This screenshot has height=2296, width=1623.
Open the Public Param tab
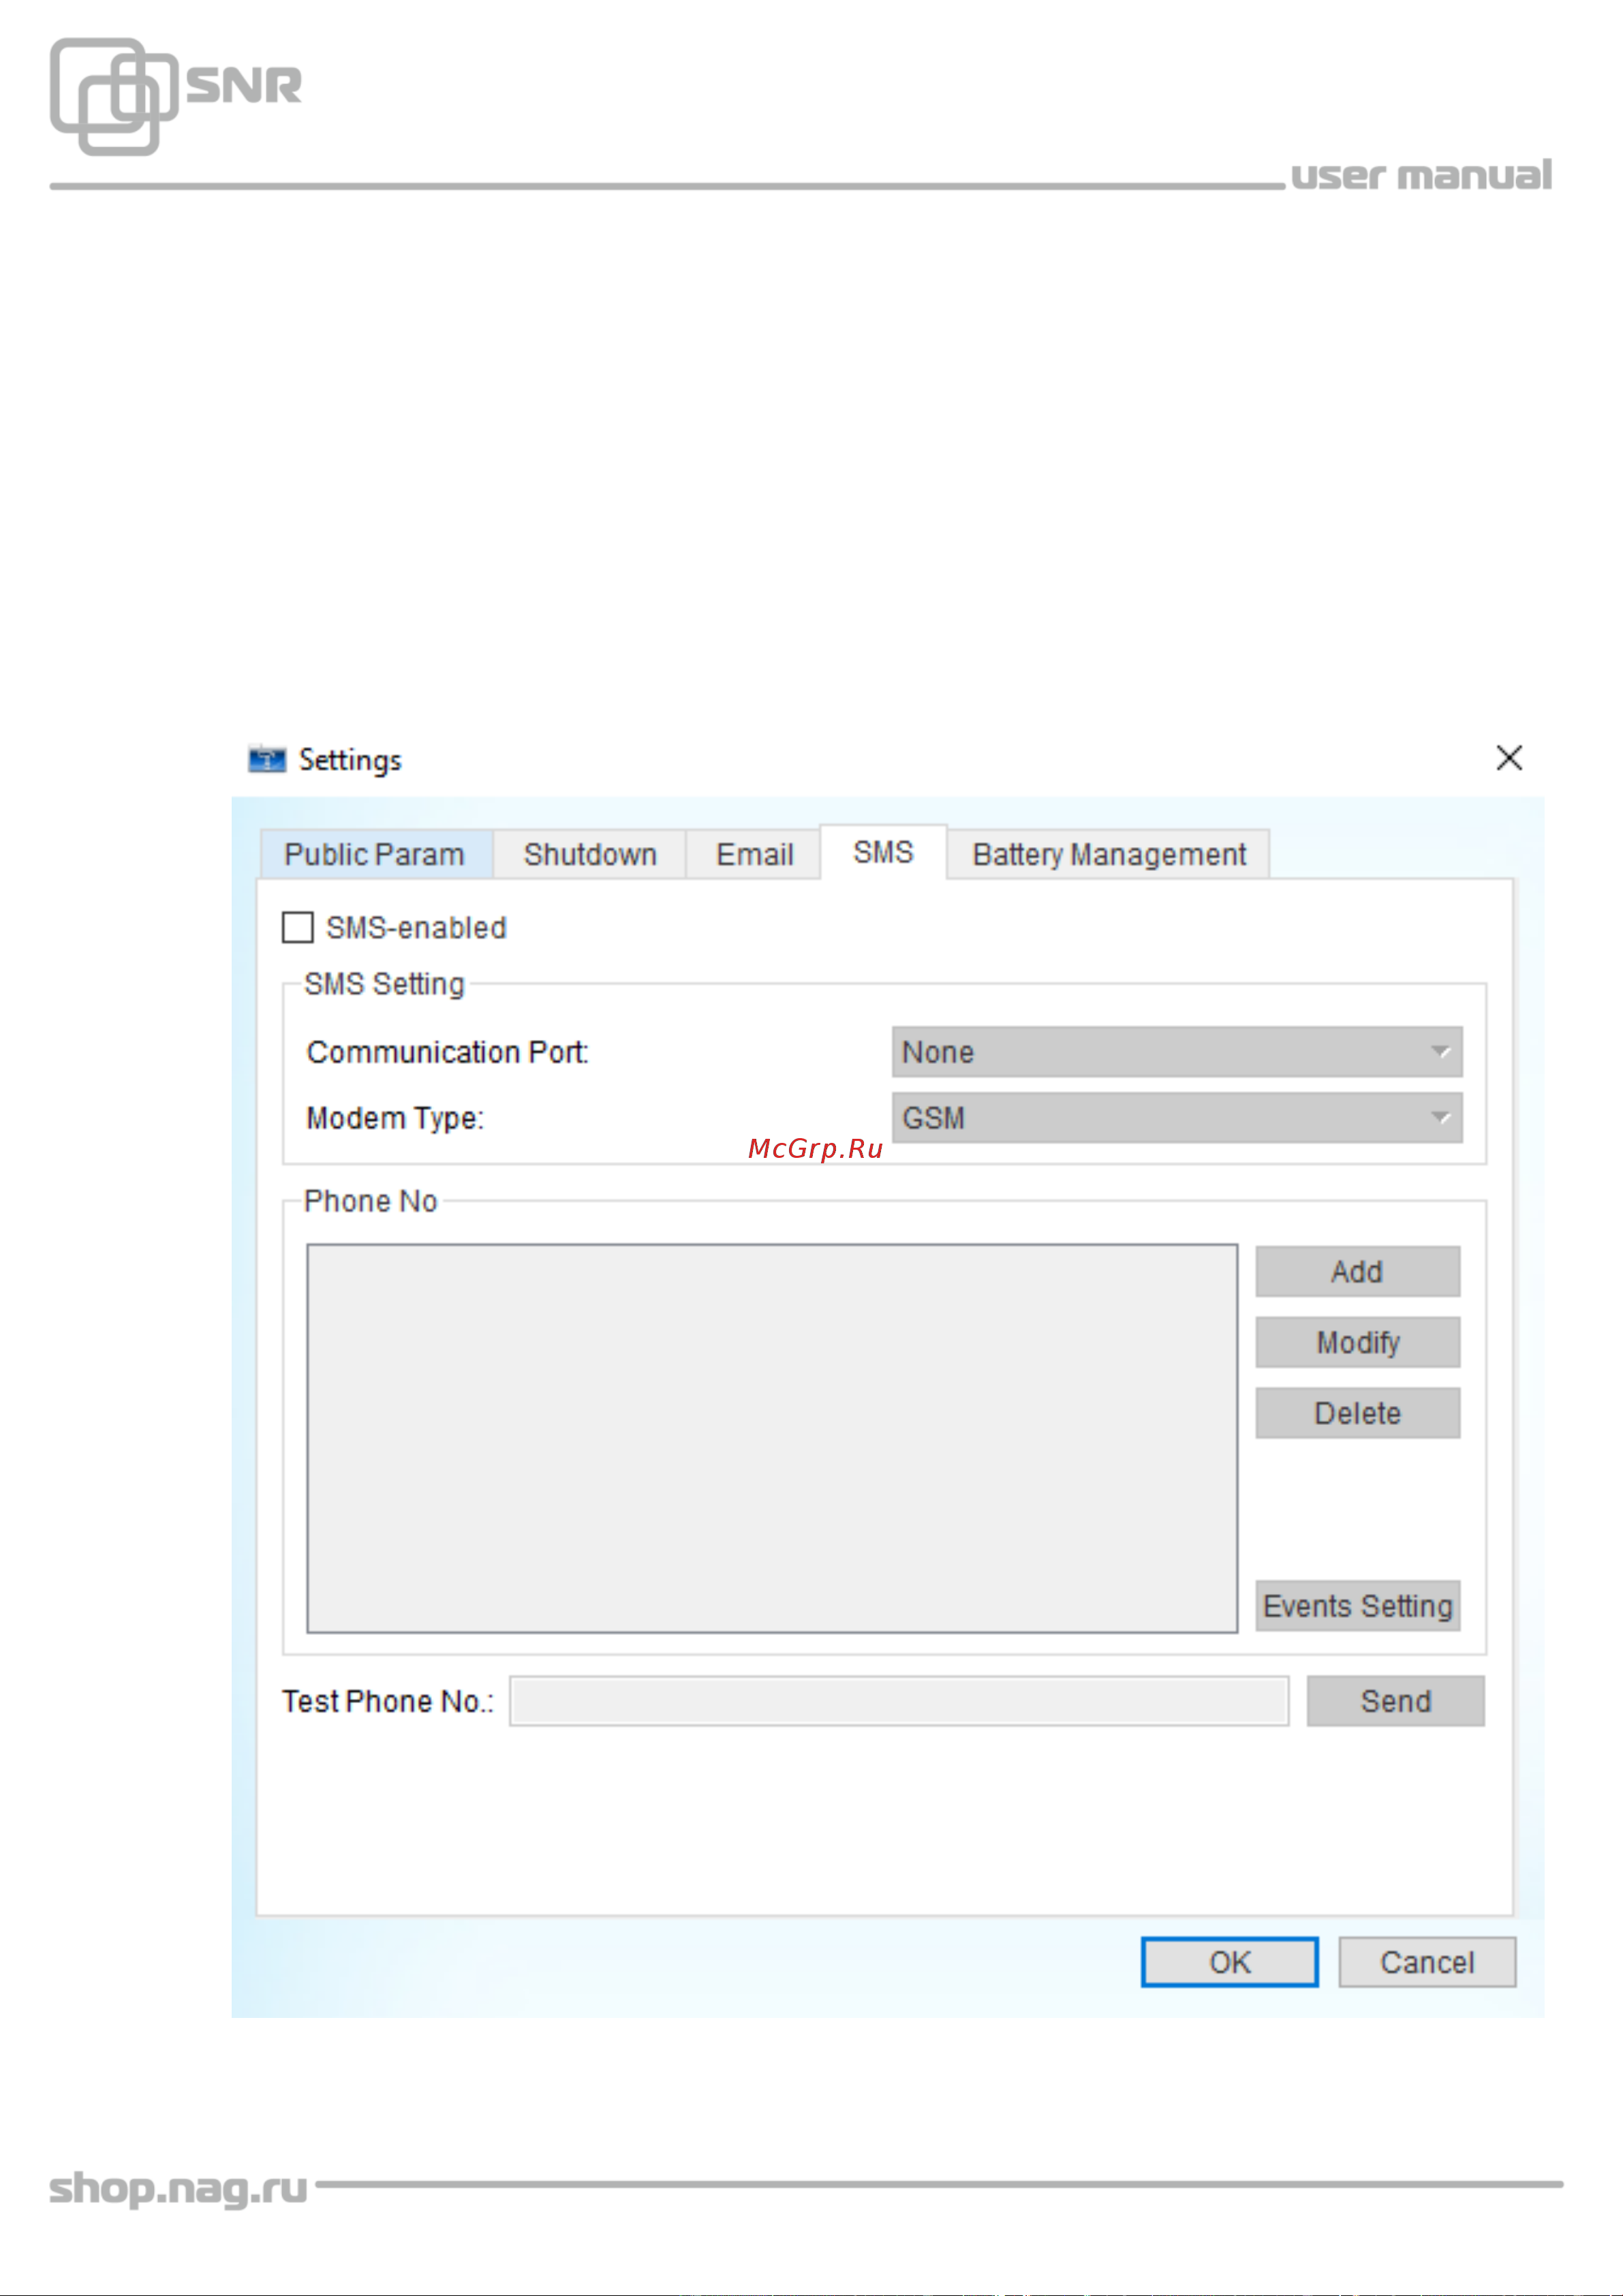click(x=376, y=854)
